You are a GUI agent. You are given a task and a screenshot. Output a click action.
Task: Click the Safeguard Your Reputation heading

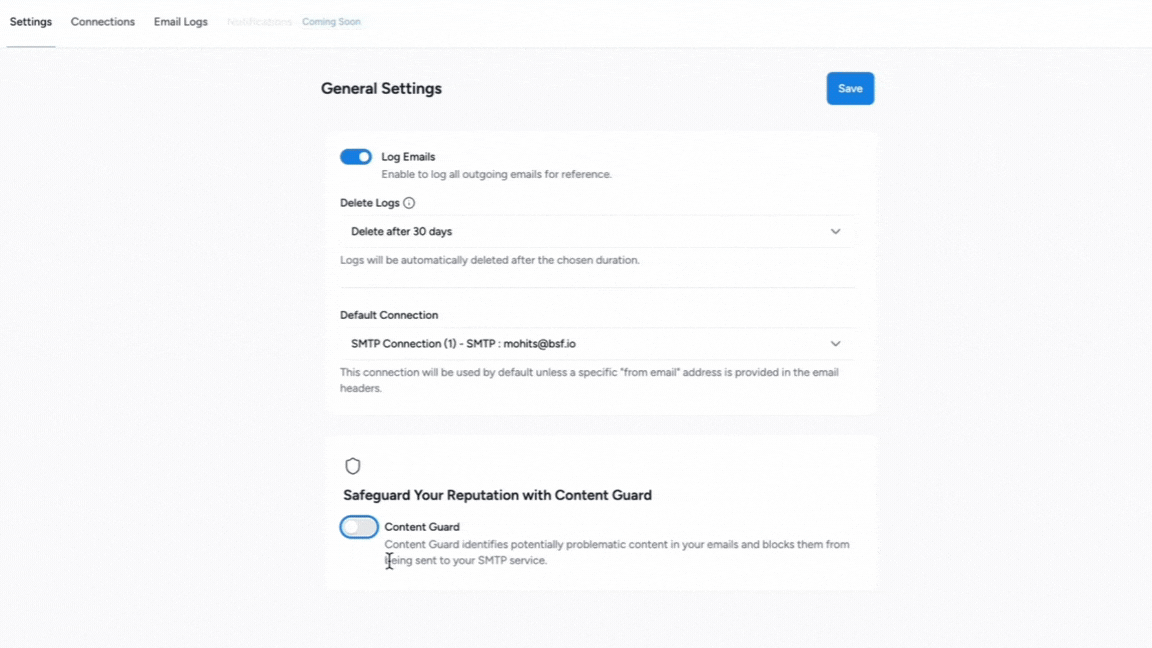coord(497,495)
